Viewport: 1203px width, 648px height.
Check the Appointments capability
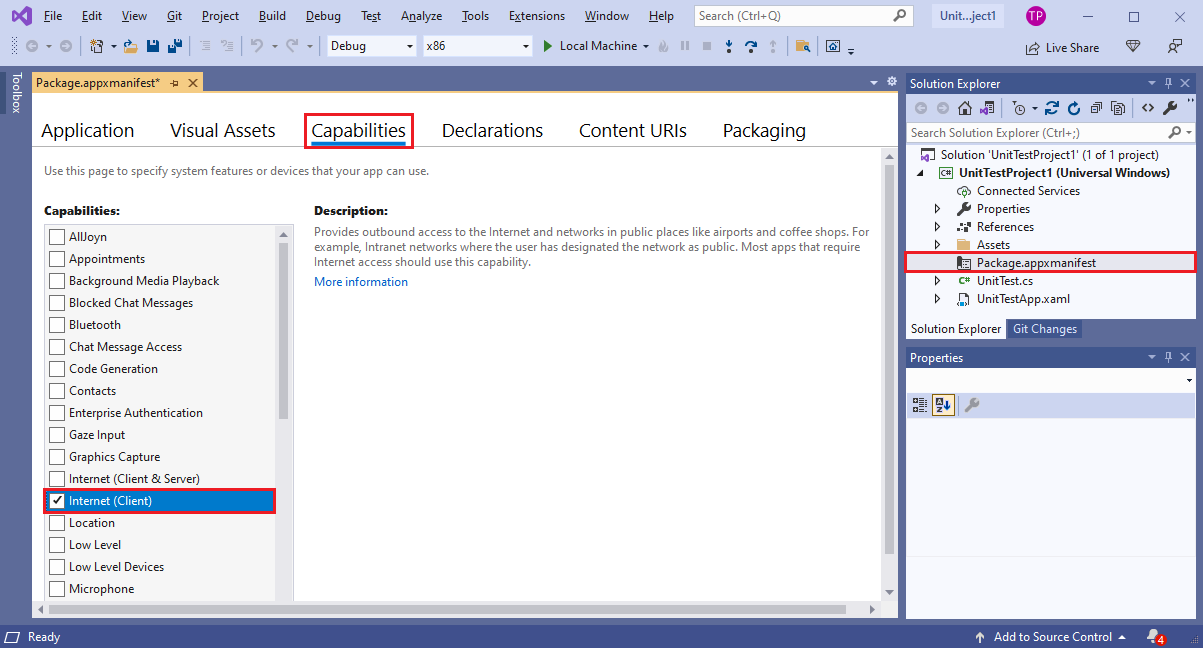coord(57,259)
